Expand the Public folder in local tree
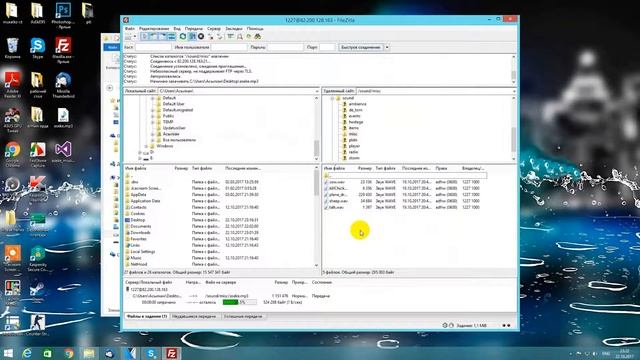This screenshot has height=360, width=640. [x=153, y=116]
